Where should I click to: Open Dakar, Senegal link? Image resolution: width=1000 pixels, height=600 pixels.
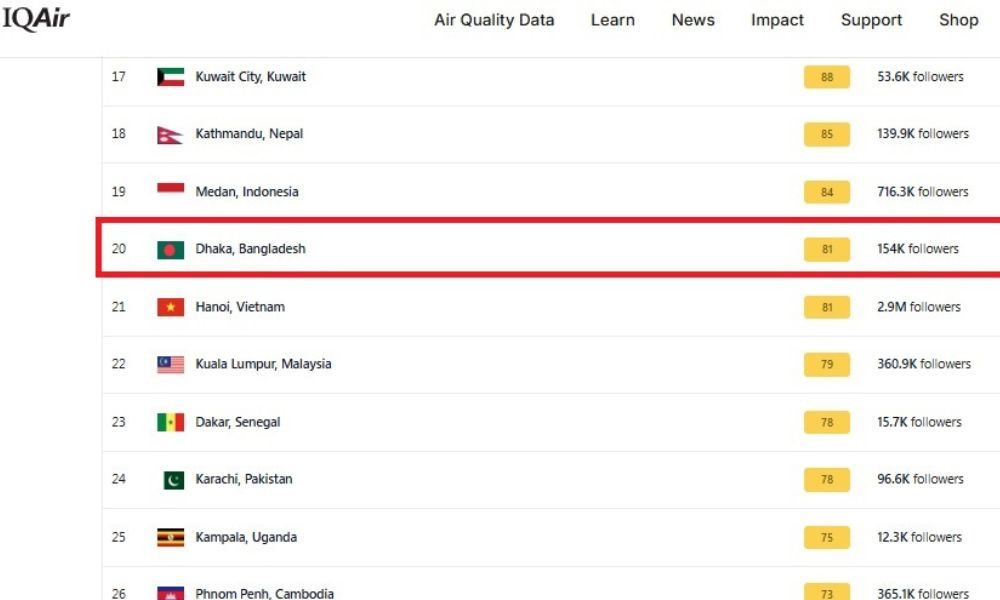point(238,422)
